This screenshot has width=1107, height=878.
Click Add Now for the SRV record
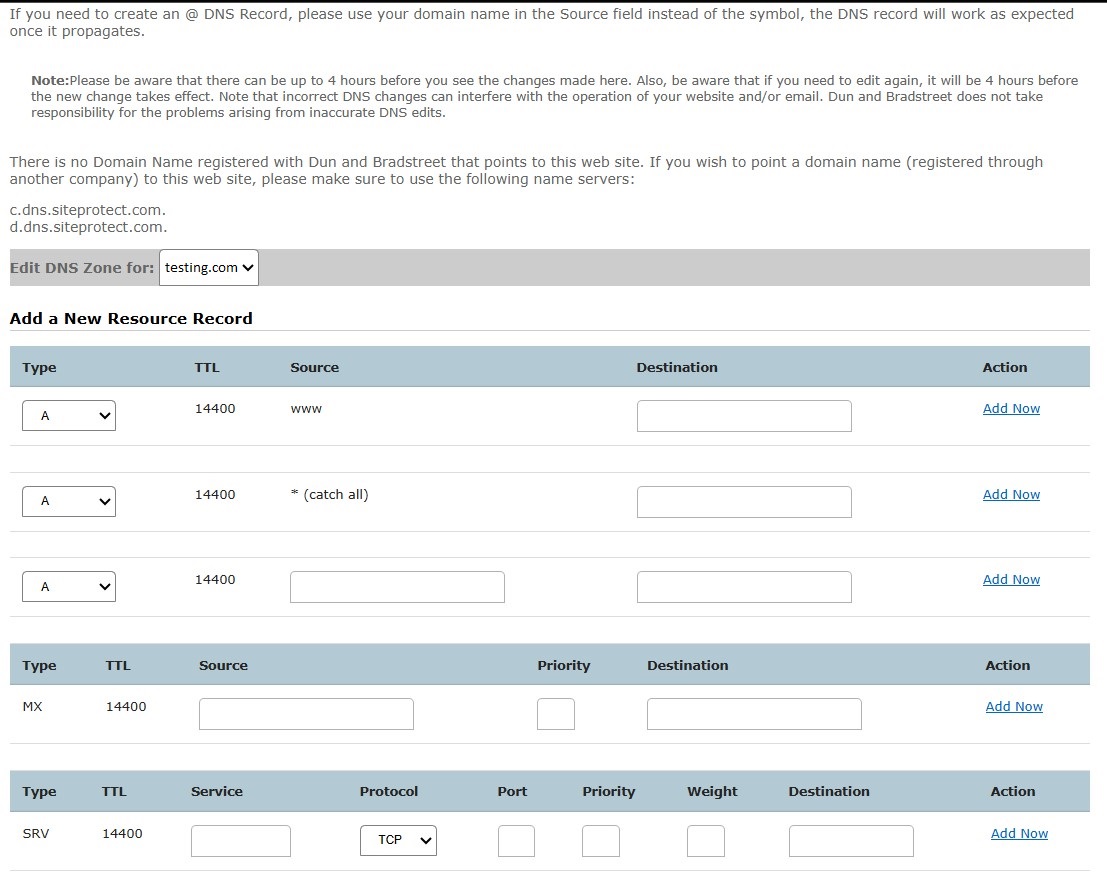(1019, 833)
